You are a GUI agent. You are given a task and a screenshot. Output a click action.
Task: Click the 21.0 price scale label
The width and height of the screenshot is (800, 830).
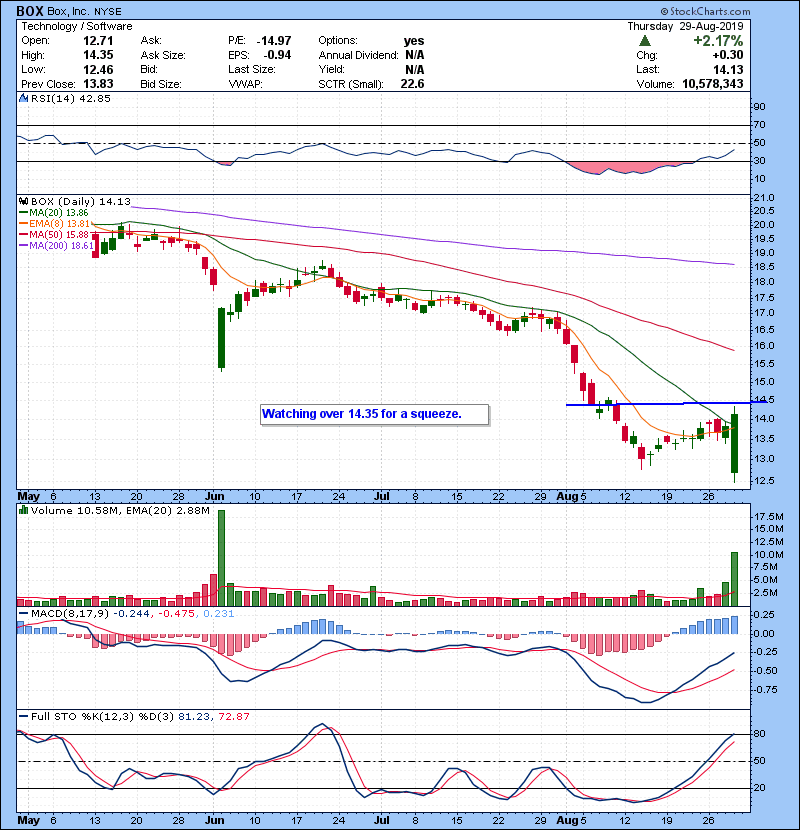click(x=764, y=198)
